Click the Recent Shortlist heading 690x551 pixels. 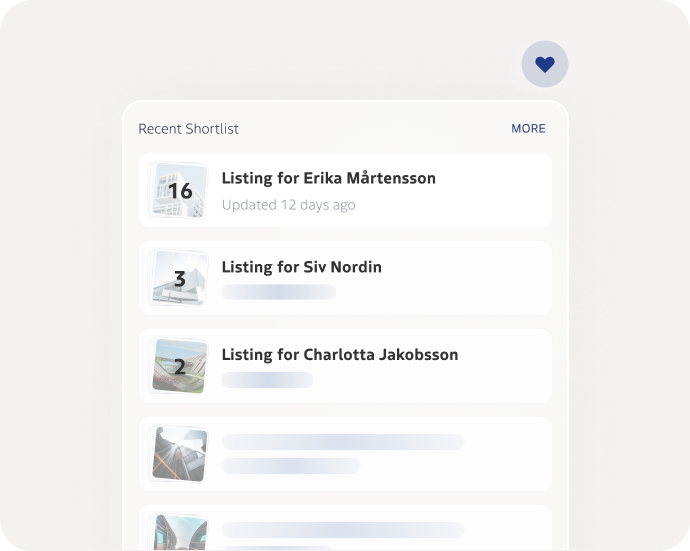[188, 129]
